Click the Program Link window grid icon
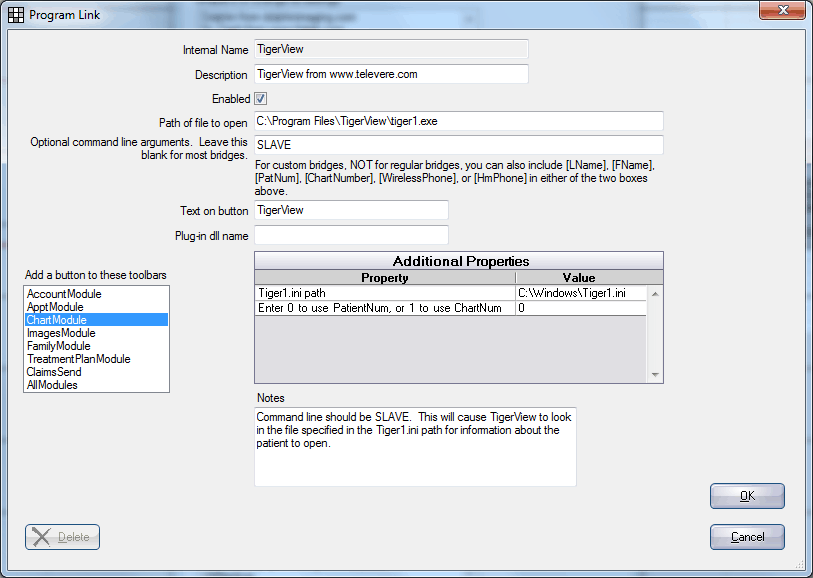Viewport: 813px width, 578px height. coord(16,15)
